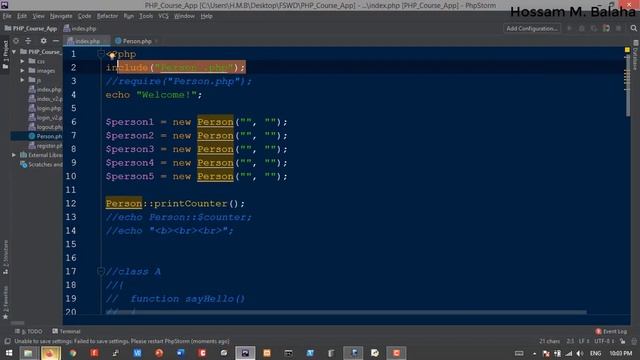
Task: Open the Code menu
Action: (84, 16)
